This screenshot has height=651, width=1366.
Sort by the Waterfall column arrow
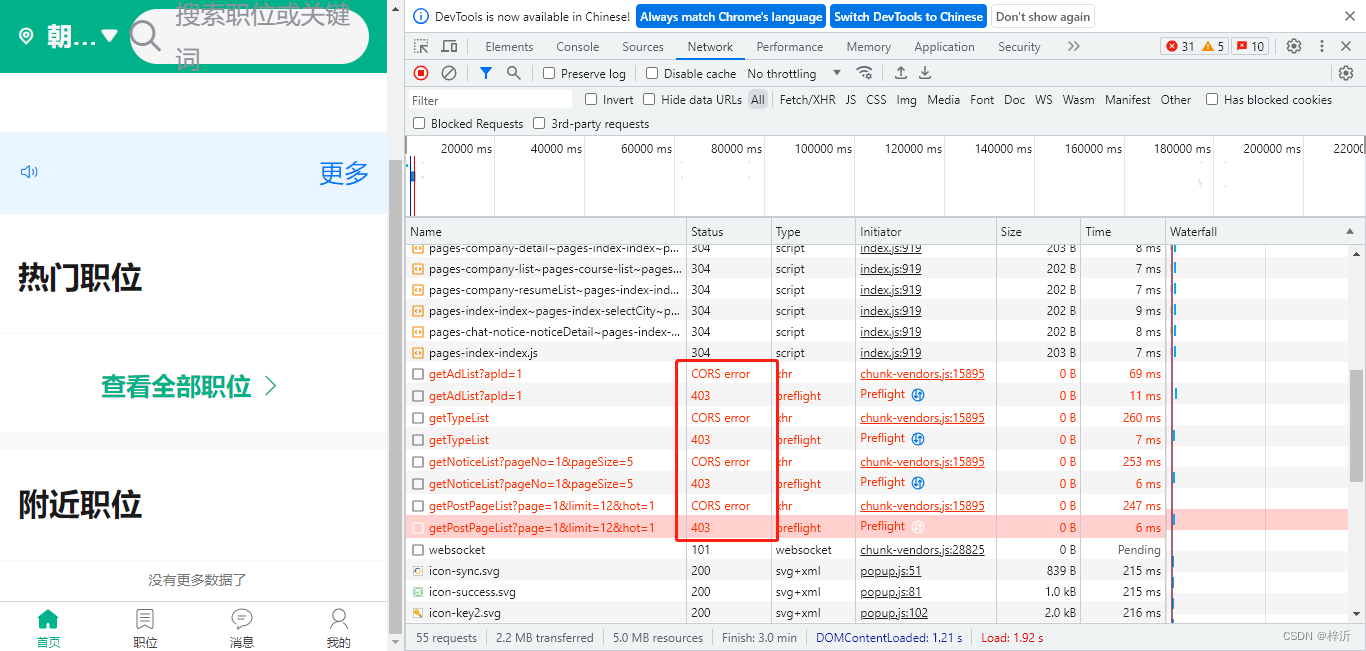pos(1351,231)
